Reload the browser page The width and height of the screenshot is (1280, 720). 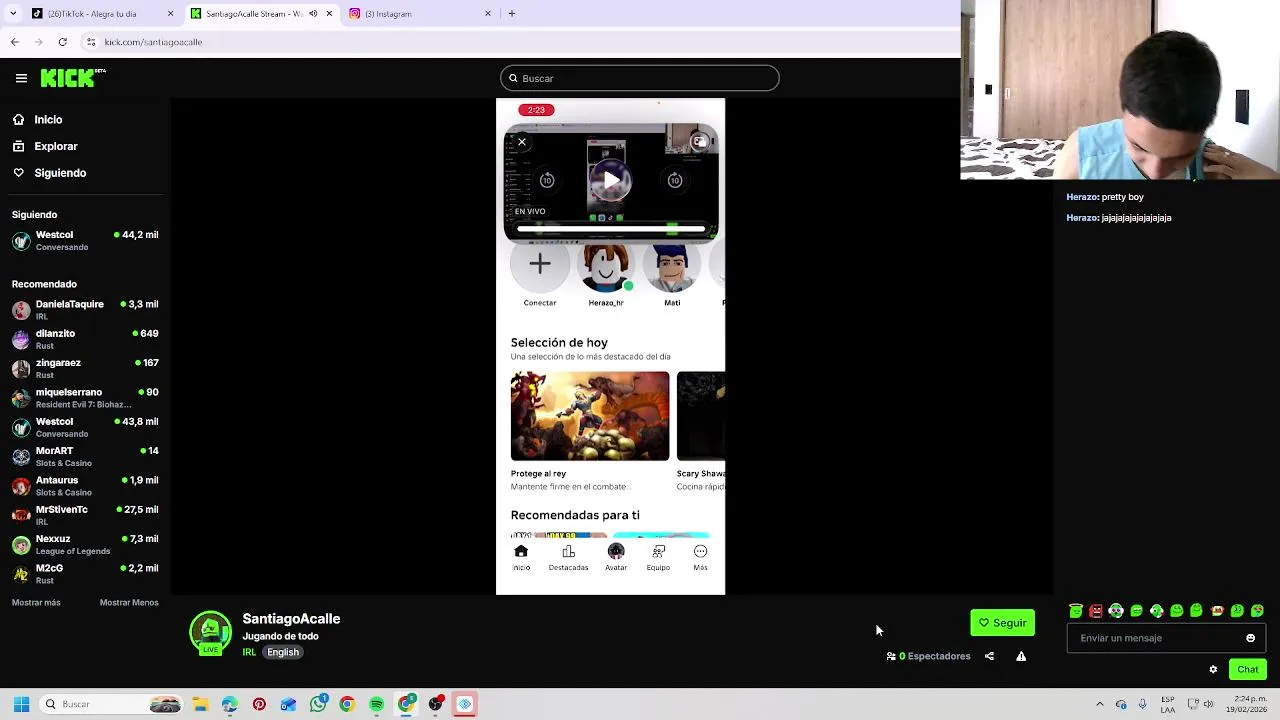[x=62, y=42]
